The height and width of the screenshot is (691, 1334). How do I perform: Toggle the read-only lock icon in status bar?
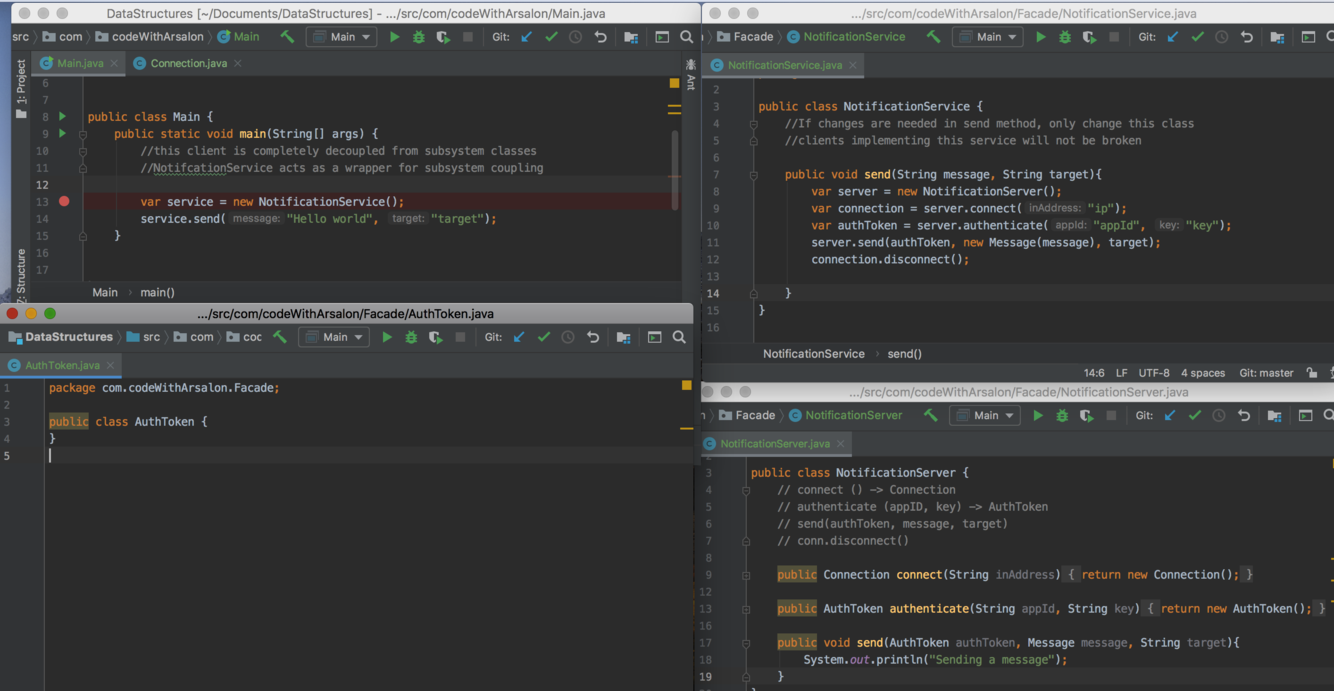[x=1312, y=373]
